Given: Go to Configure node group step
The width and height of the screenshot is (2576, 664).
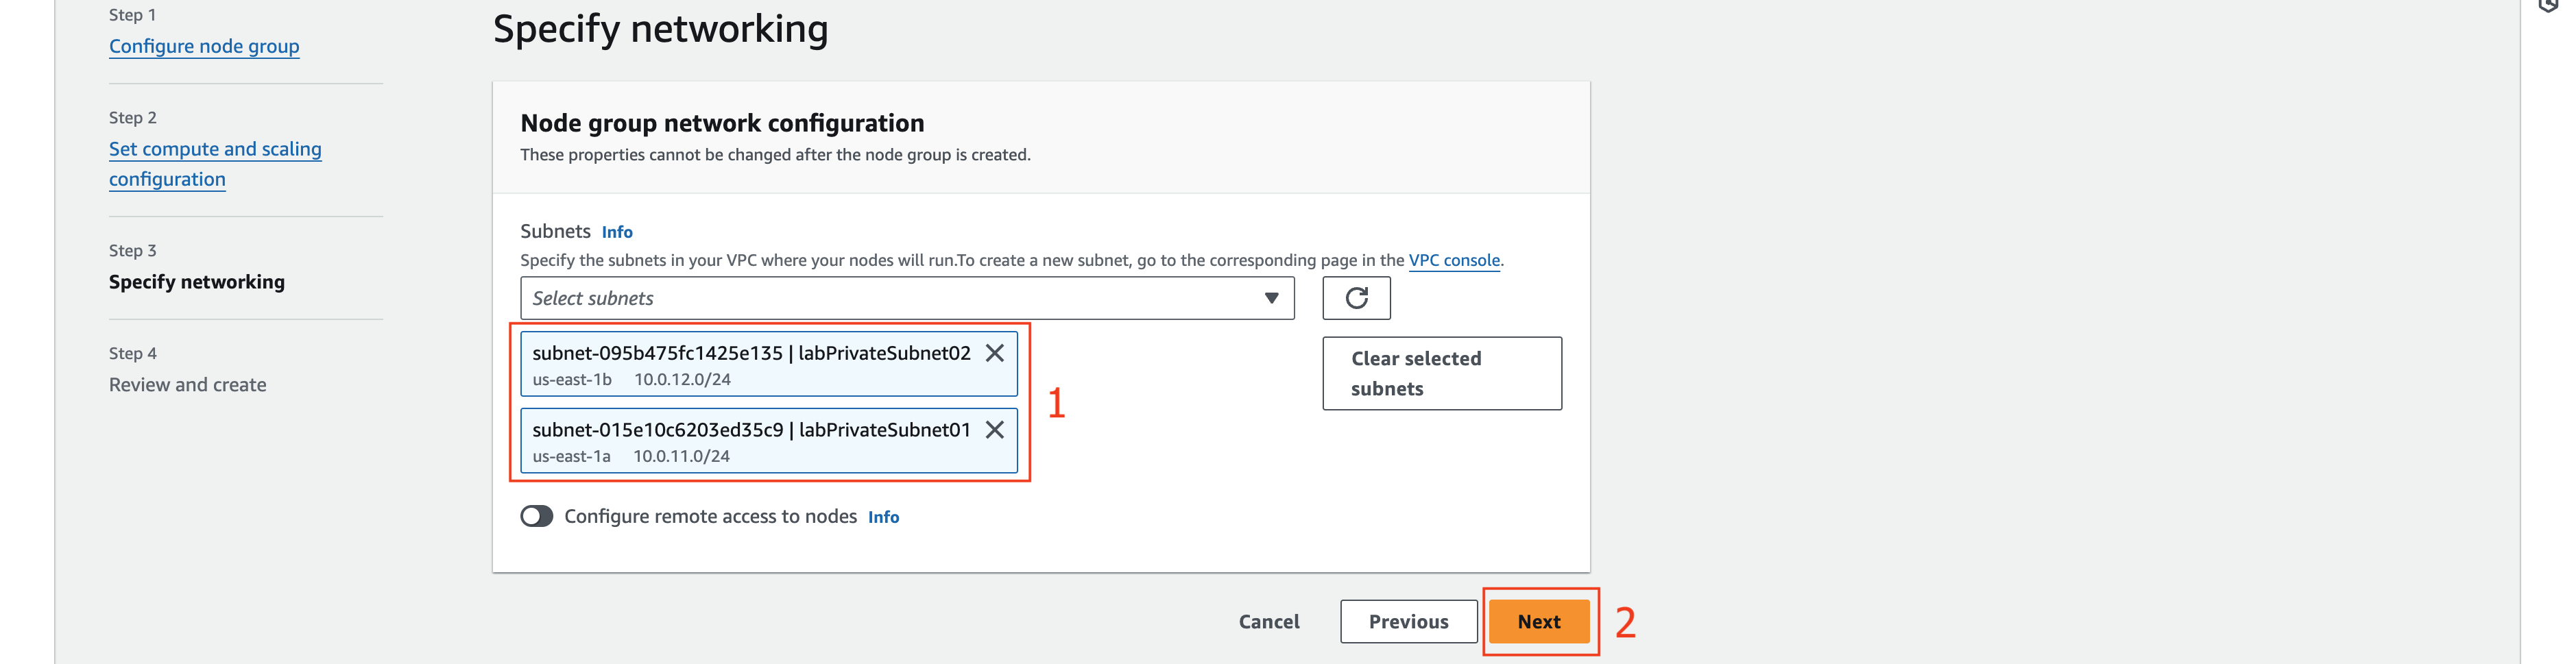Looking at the screenshot, I should click(x=204, y=46).
